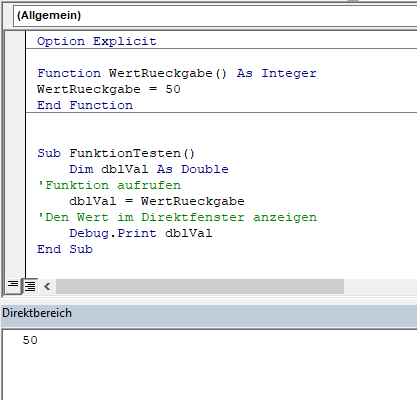Click the 'Sub FunktionTesten()' line

[116, 153]
